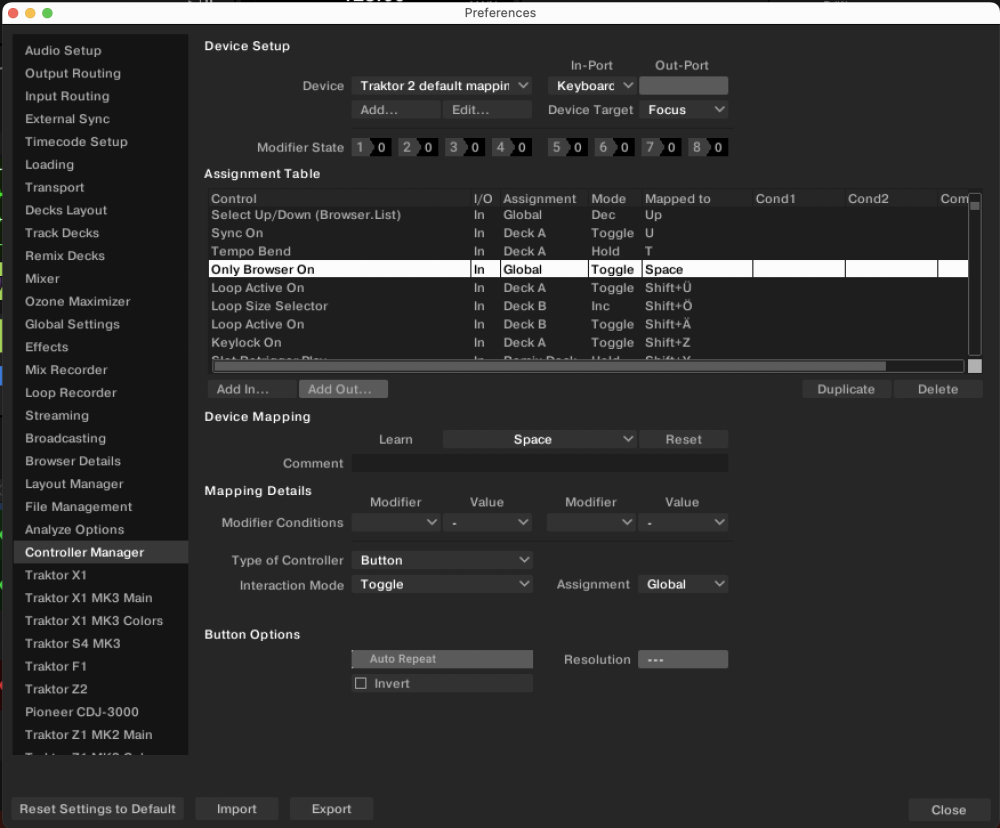Toggle the Learn button
The width and height of the screenshot is (1000, 828).
pos(395,439)
